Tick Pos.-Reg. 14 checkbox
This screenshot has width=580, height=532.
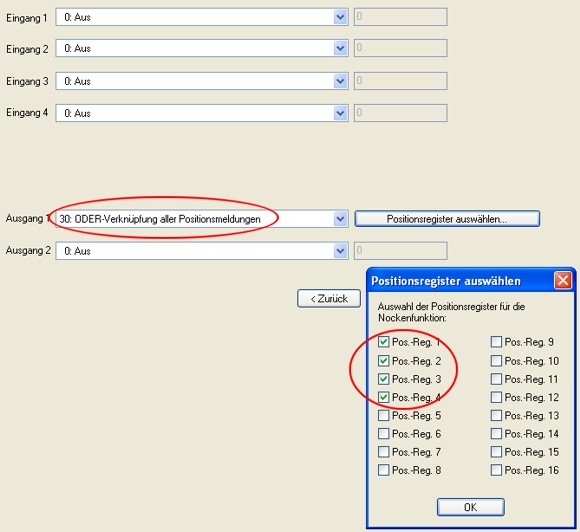496,434
